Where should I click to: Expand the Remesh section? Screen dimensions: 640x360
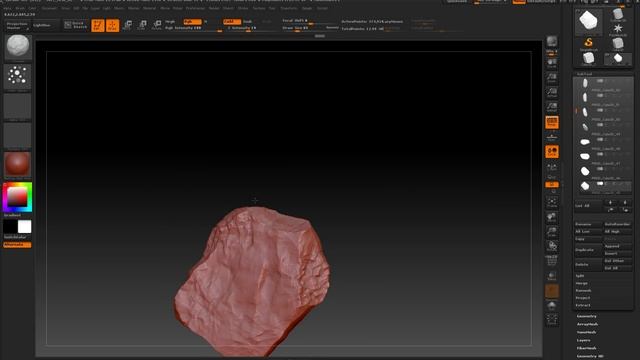pos(583,291)
